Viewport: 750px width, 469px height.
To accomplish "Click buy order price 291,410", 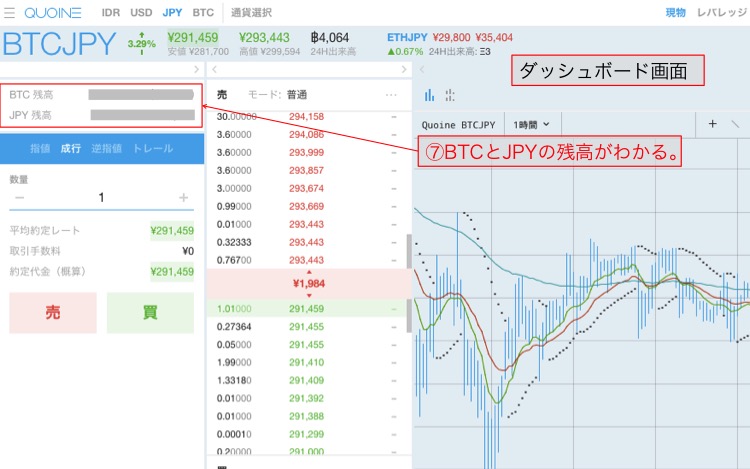I will coord(306,363).
